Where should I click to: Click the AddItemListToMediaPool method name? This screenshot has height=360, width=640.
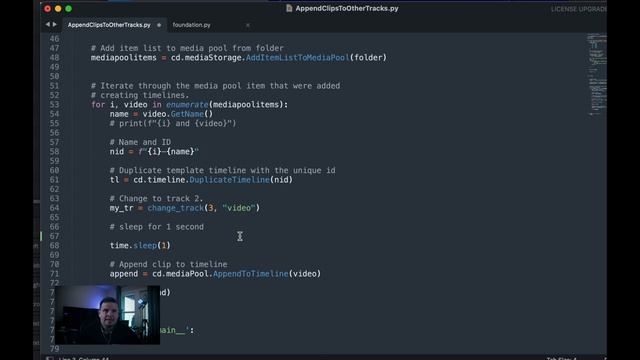pyautogui.click(x=298, y=58)
